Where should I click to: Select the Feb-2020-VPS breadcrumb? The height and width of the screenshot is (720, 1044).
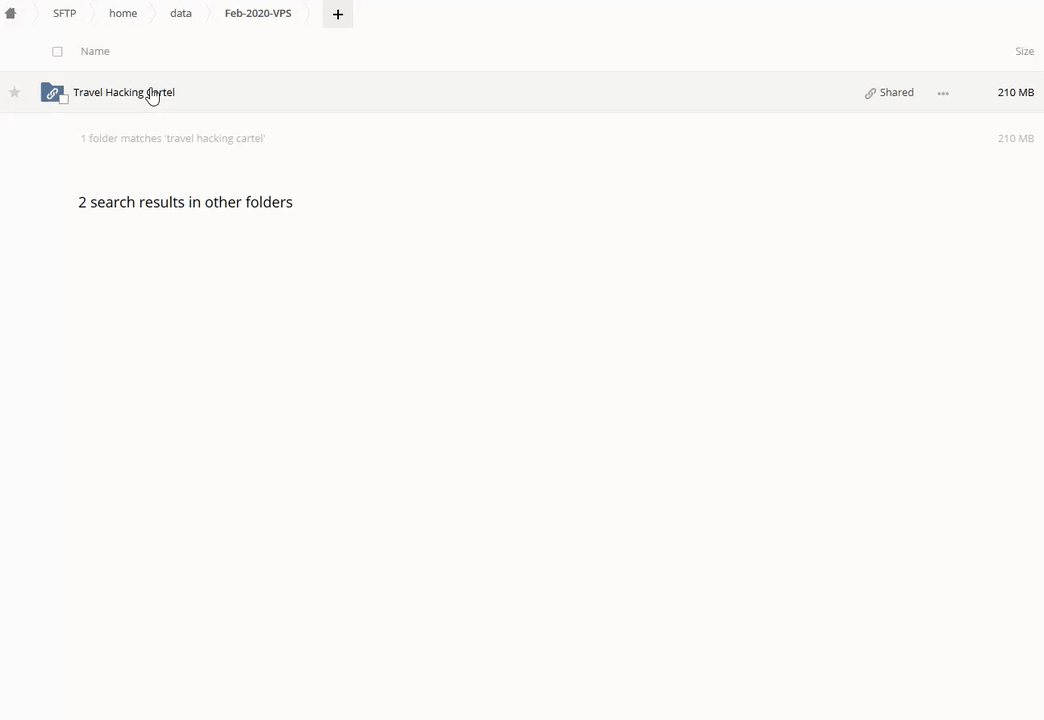point(258,14)
